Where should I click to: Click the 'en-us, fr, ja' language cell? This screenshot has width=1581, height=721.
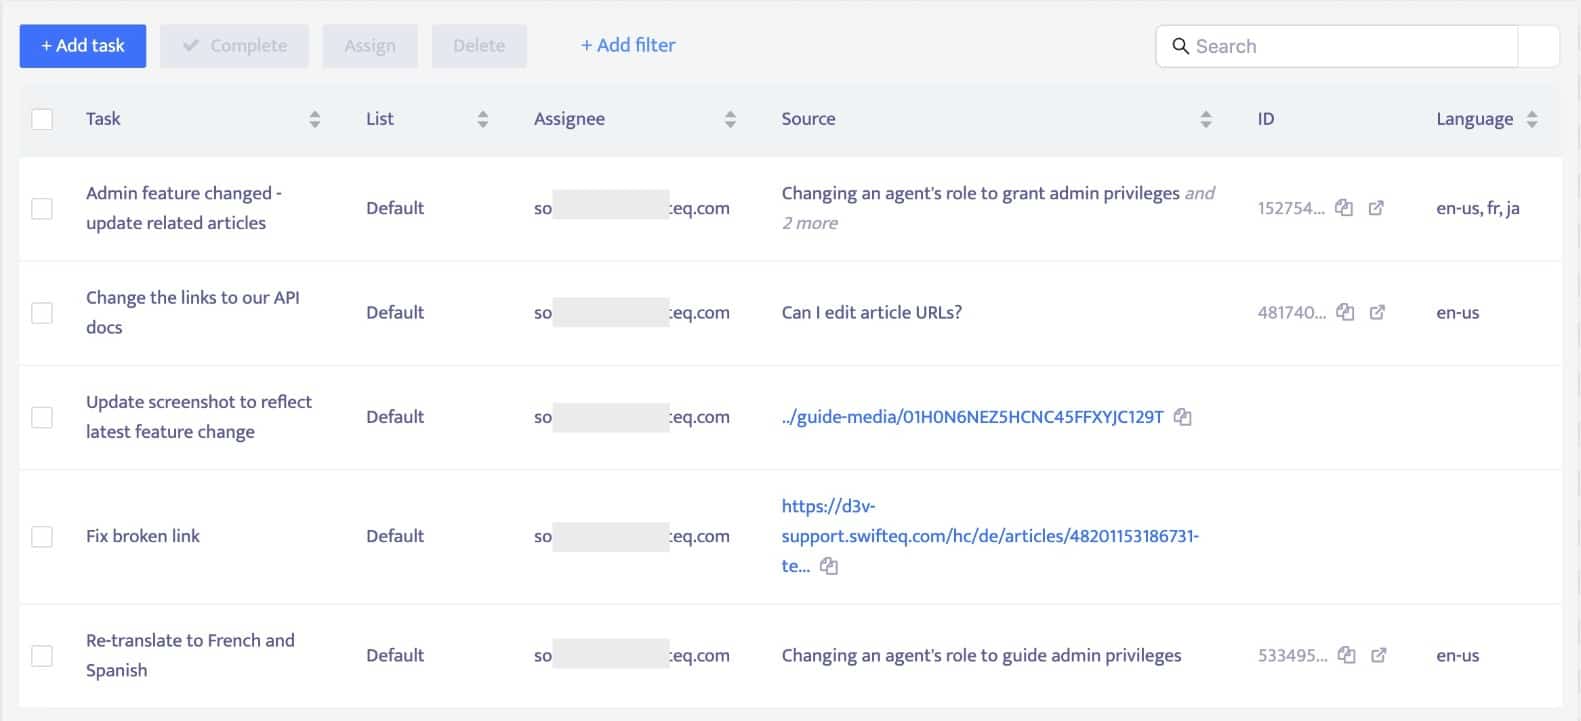point(1478,208)
